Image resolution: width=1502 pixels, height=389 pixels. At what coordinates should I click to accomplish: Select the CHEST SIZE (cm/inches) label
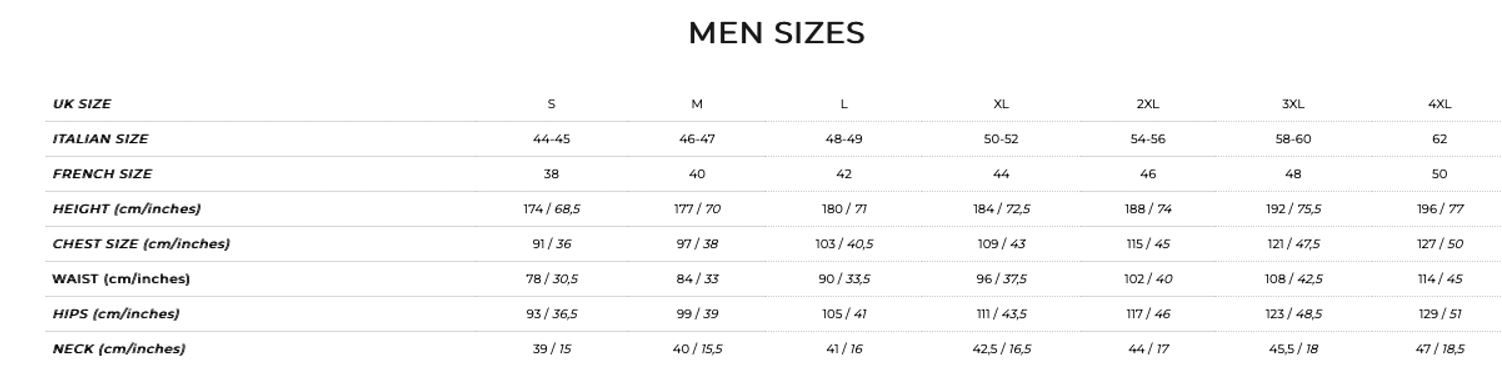[x=141, y=244]
